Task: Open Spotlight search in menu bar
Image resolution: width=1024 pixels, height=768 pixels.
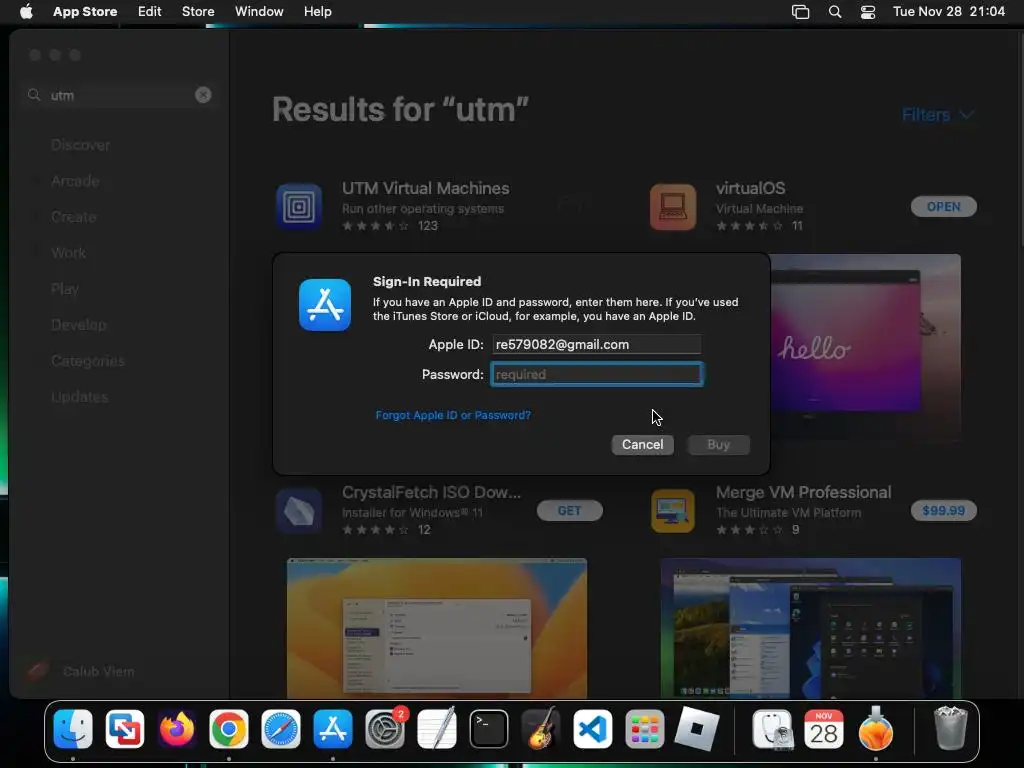Action: pos(835,12)
